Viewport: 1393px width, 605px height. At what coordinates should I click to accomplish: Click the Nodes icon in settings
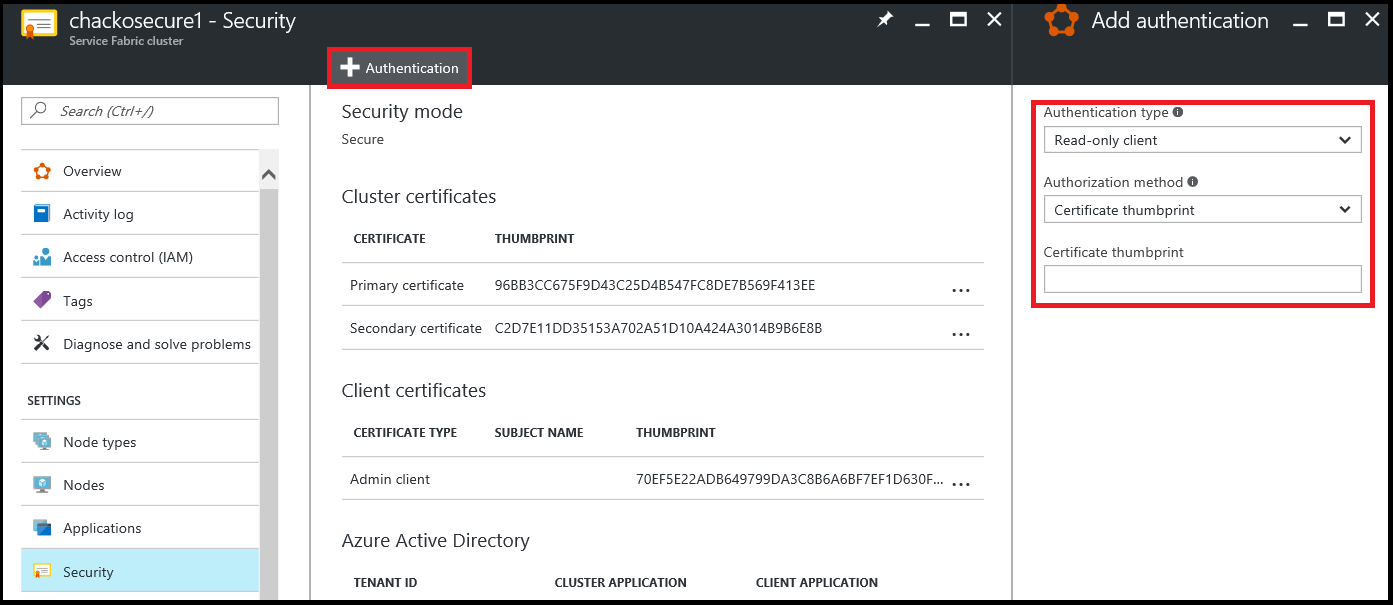[x=42, y=484]
